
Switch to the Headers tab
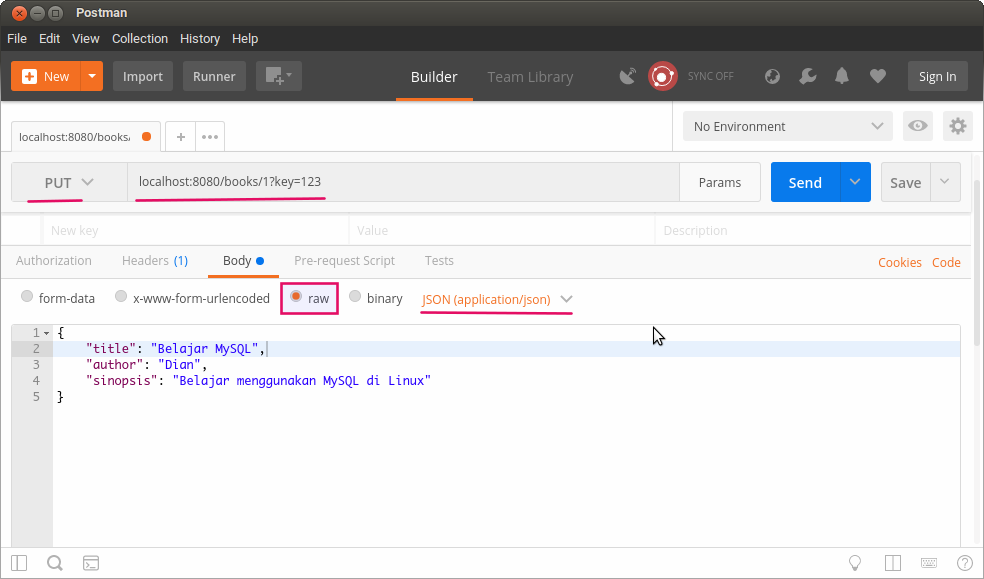154,261
